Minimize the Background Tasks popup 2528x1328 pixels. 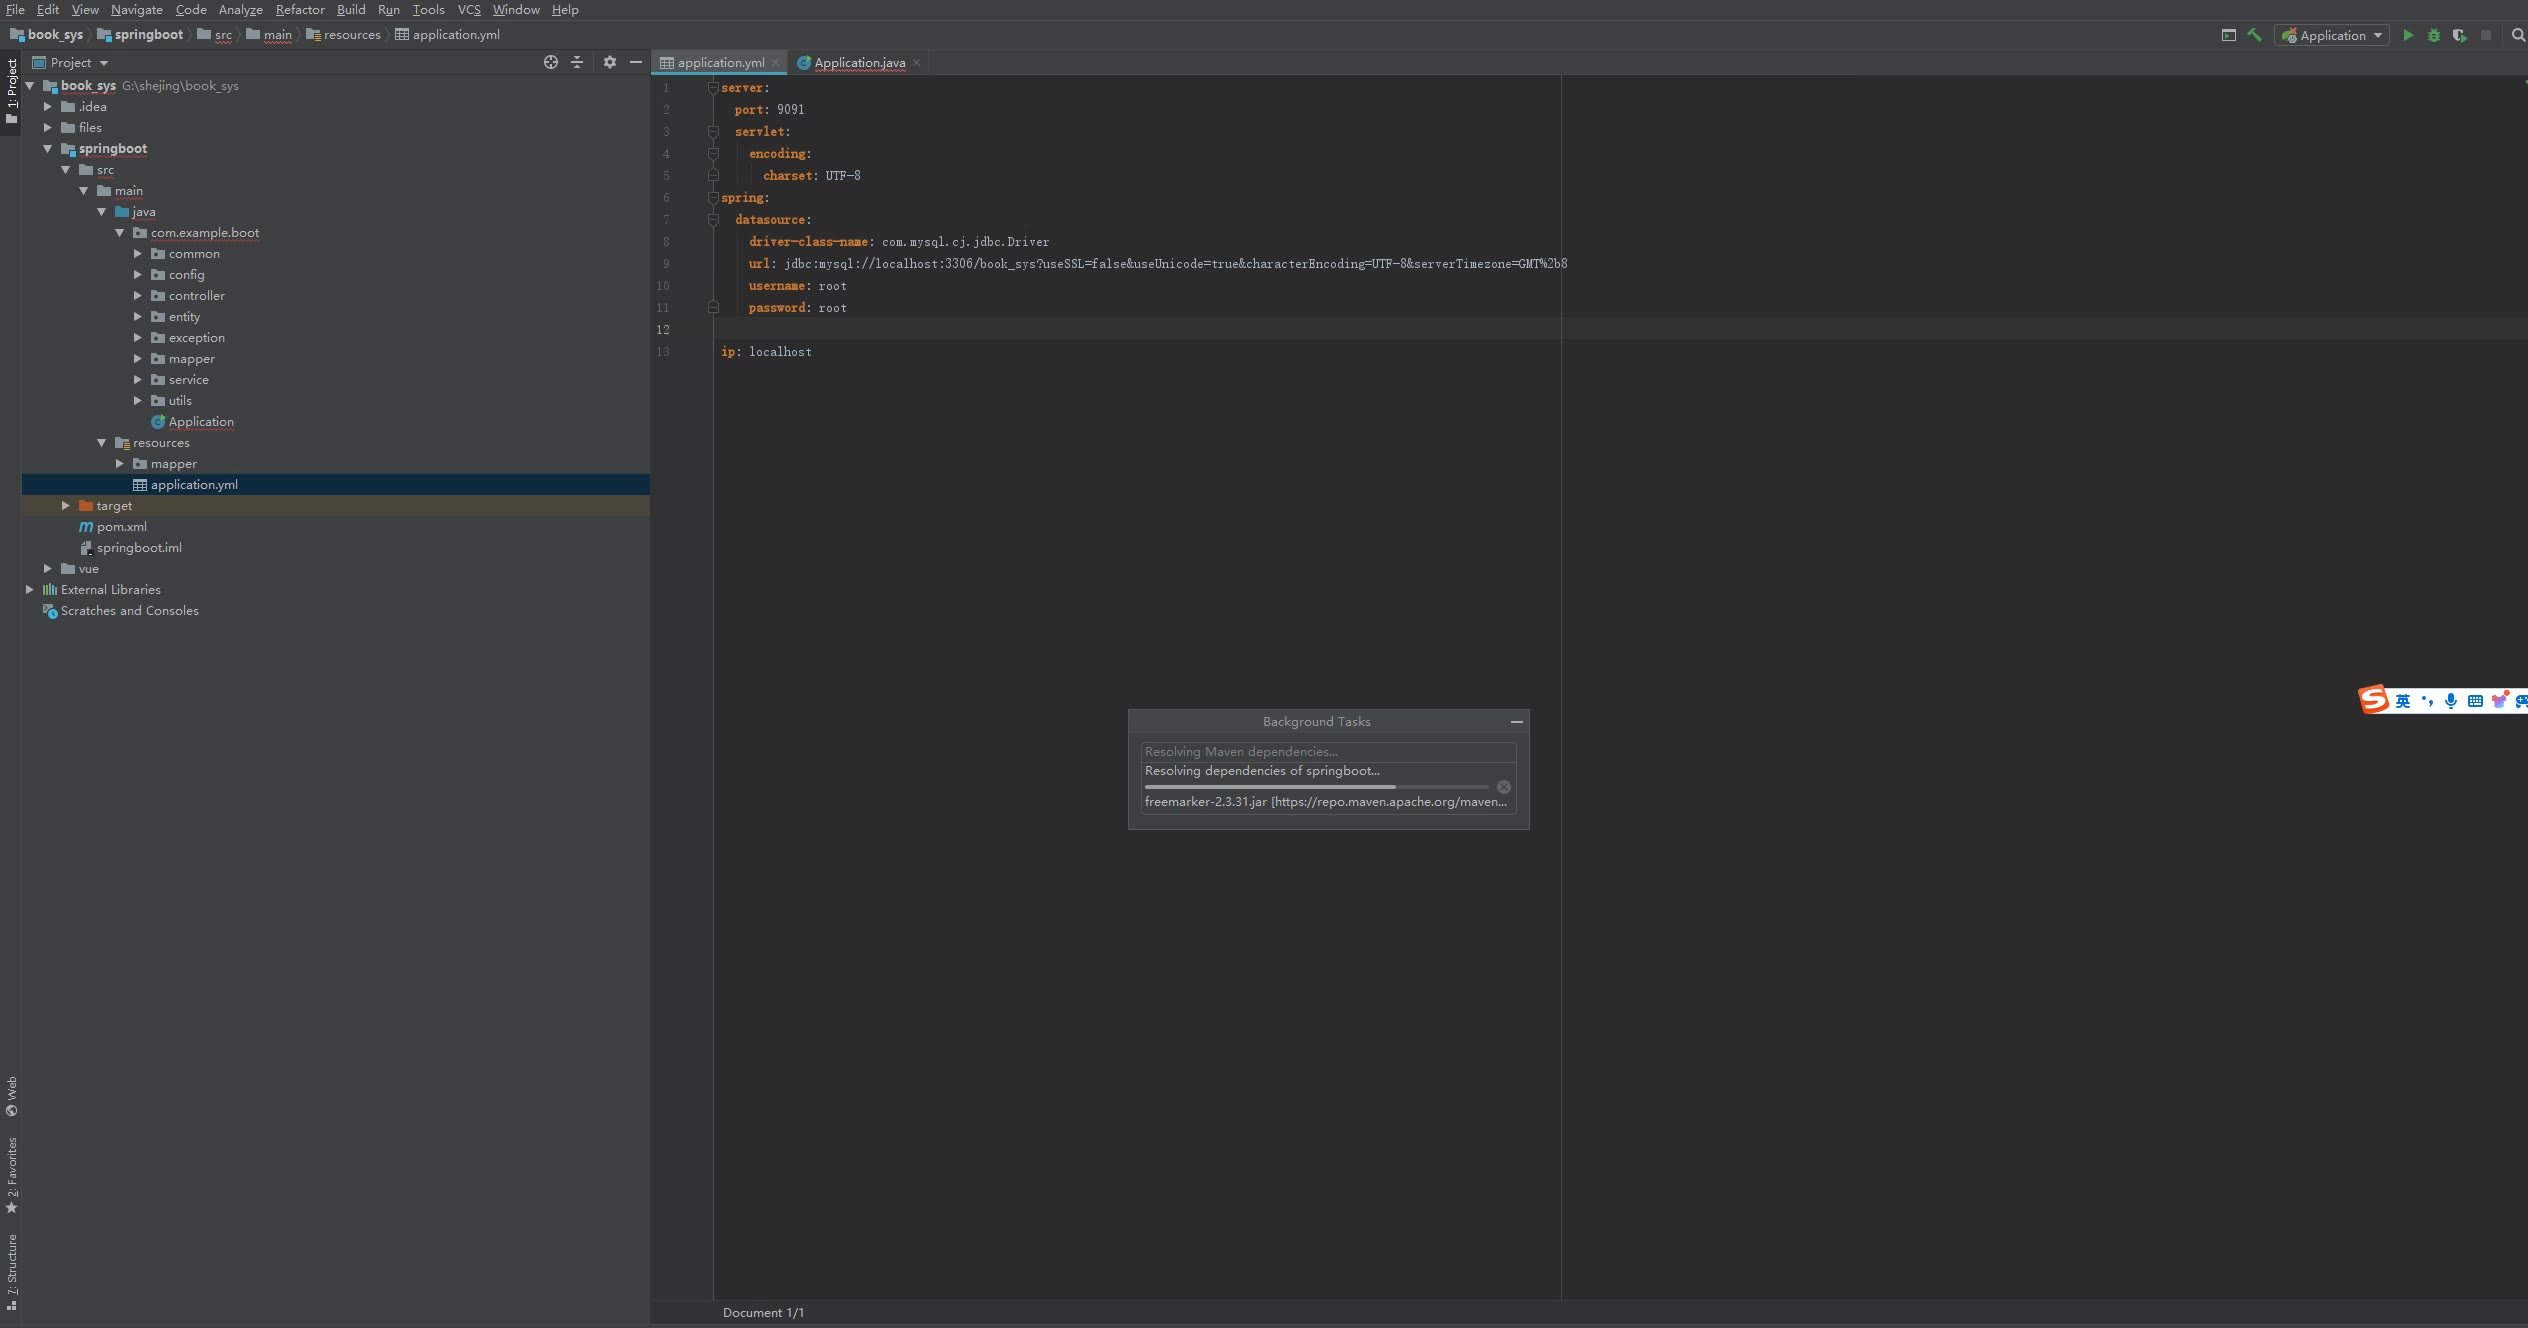point(1516,722)
